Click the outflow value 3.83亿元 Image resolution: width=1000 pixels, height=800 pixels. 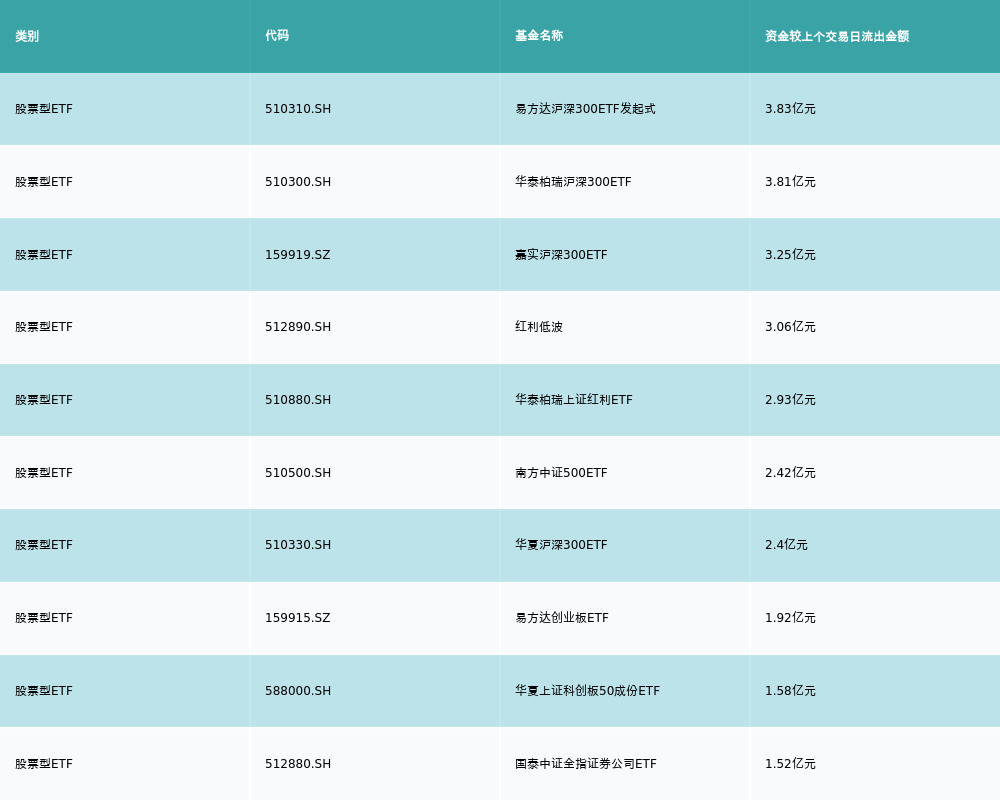click(x=790, y=109)
